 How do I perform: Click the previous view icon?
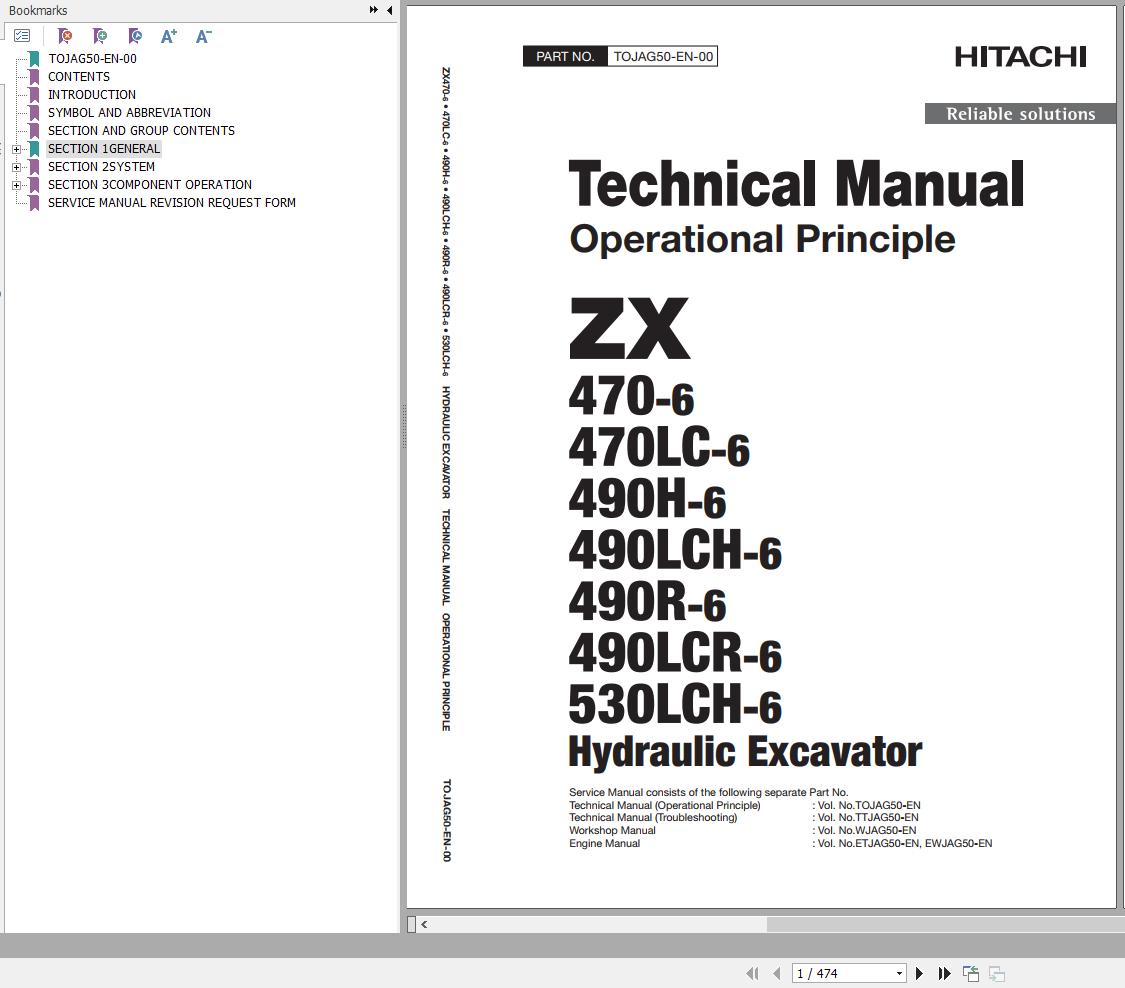pyautogui.click(x=971, y=974)
